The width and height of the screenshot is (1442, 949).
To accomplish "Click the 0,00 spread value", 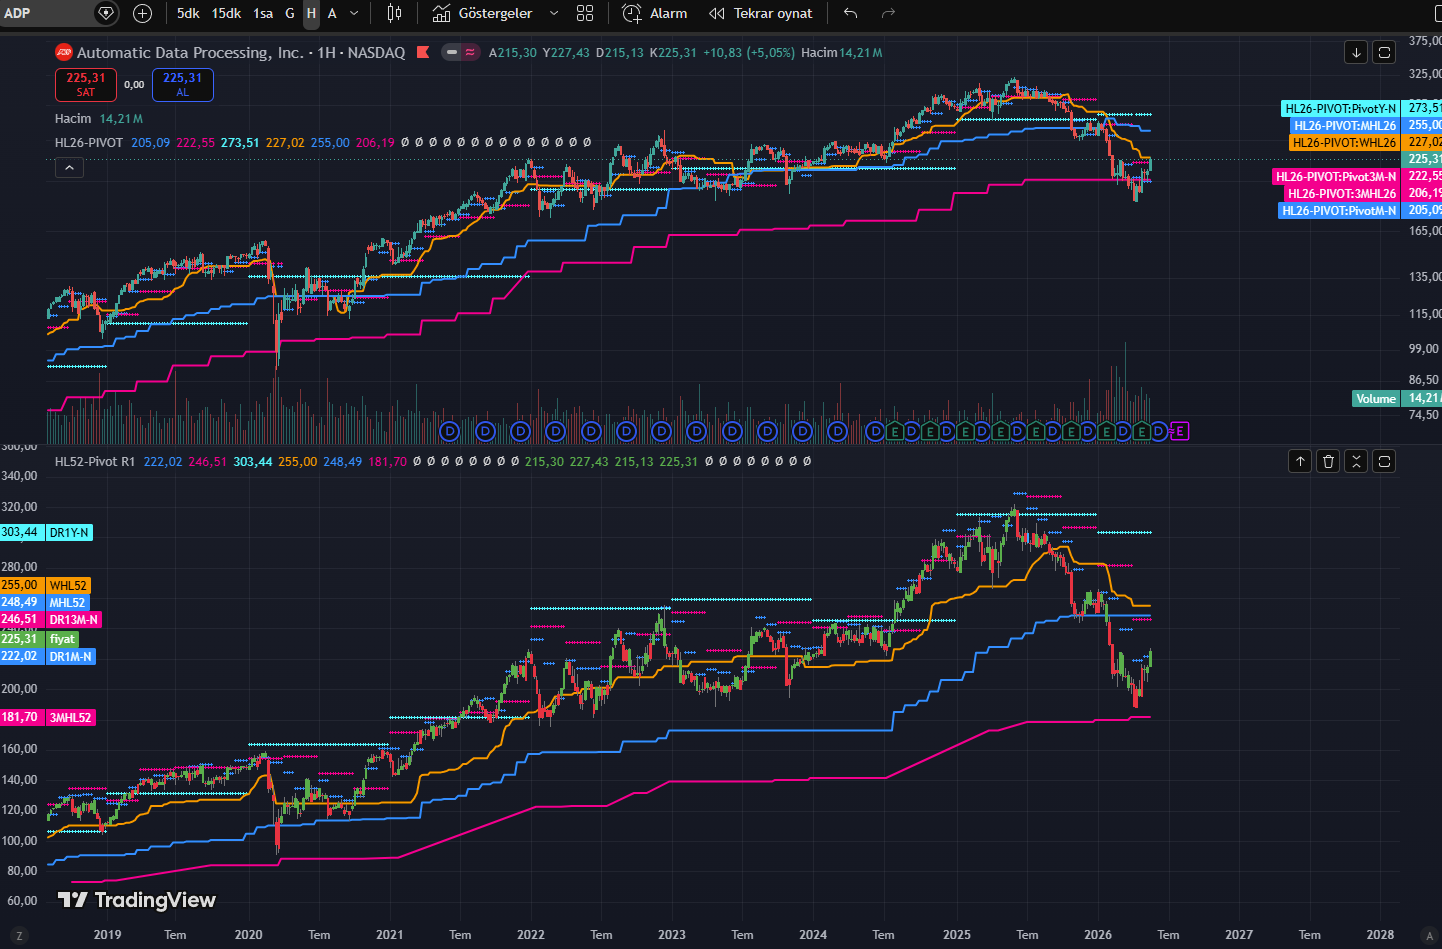I will click(x=134, y=85).
